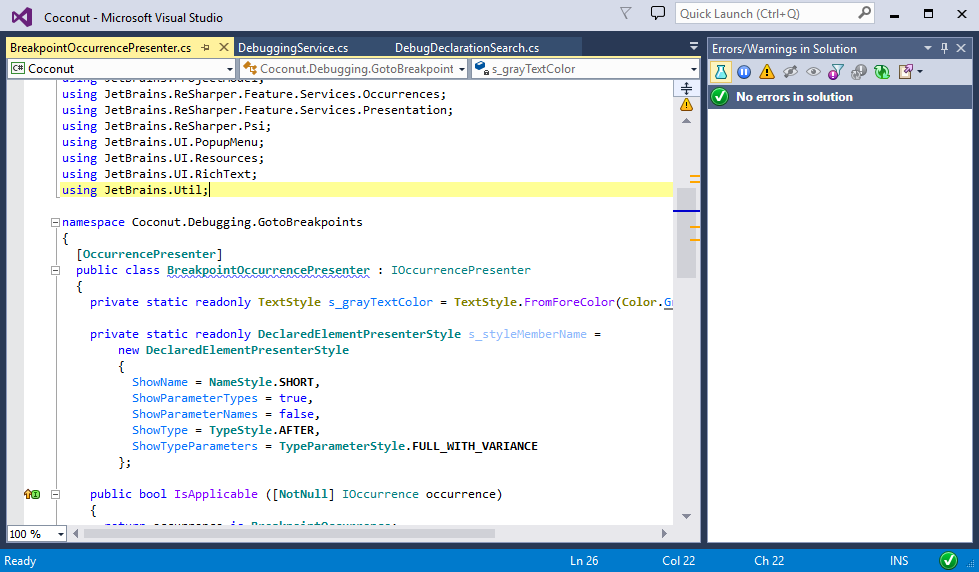This screenshot has height=572, width=979.
Task: Click the FromForeColor method call
Action: click(569, 302)
